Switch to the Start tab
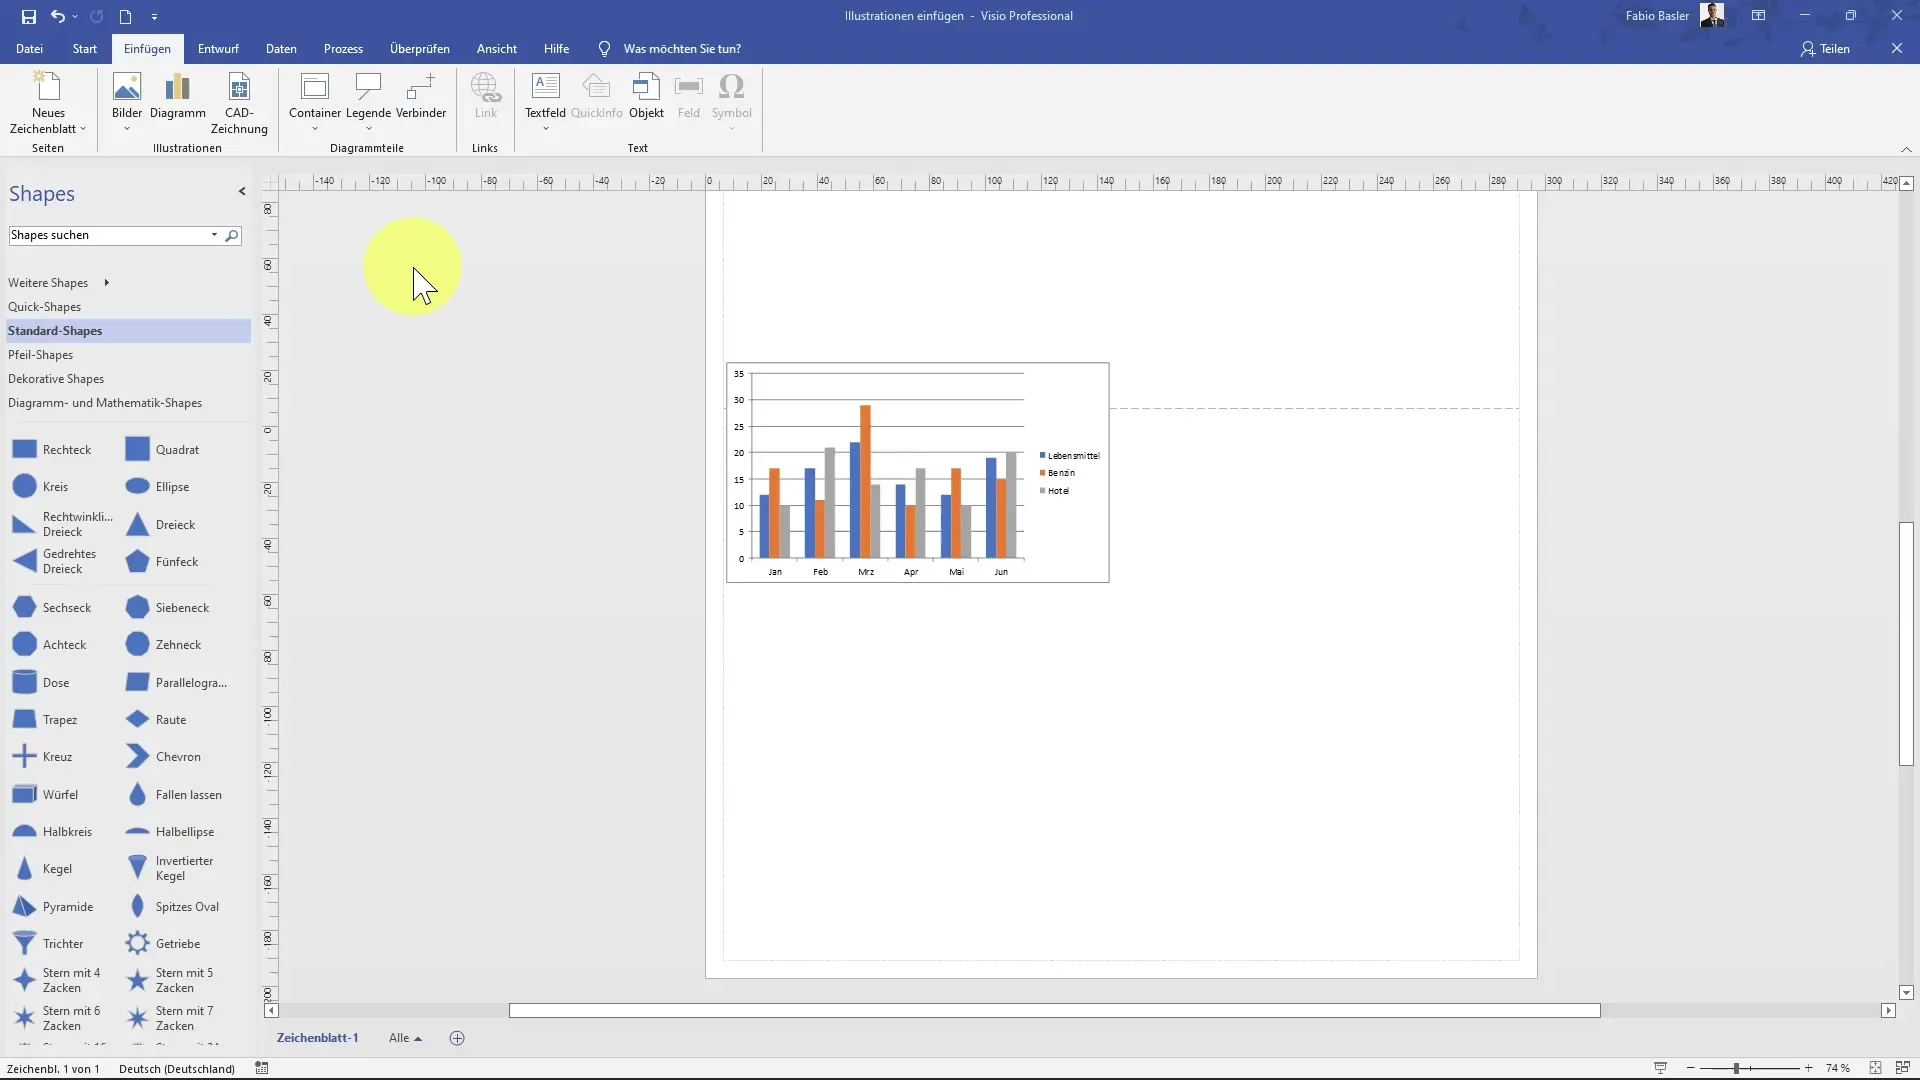This screenshot has height=1080, width=1920. (x=85, y=48)
